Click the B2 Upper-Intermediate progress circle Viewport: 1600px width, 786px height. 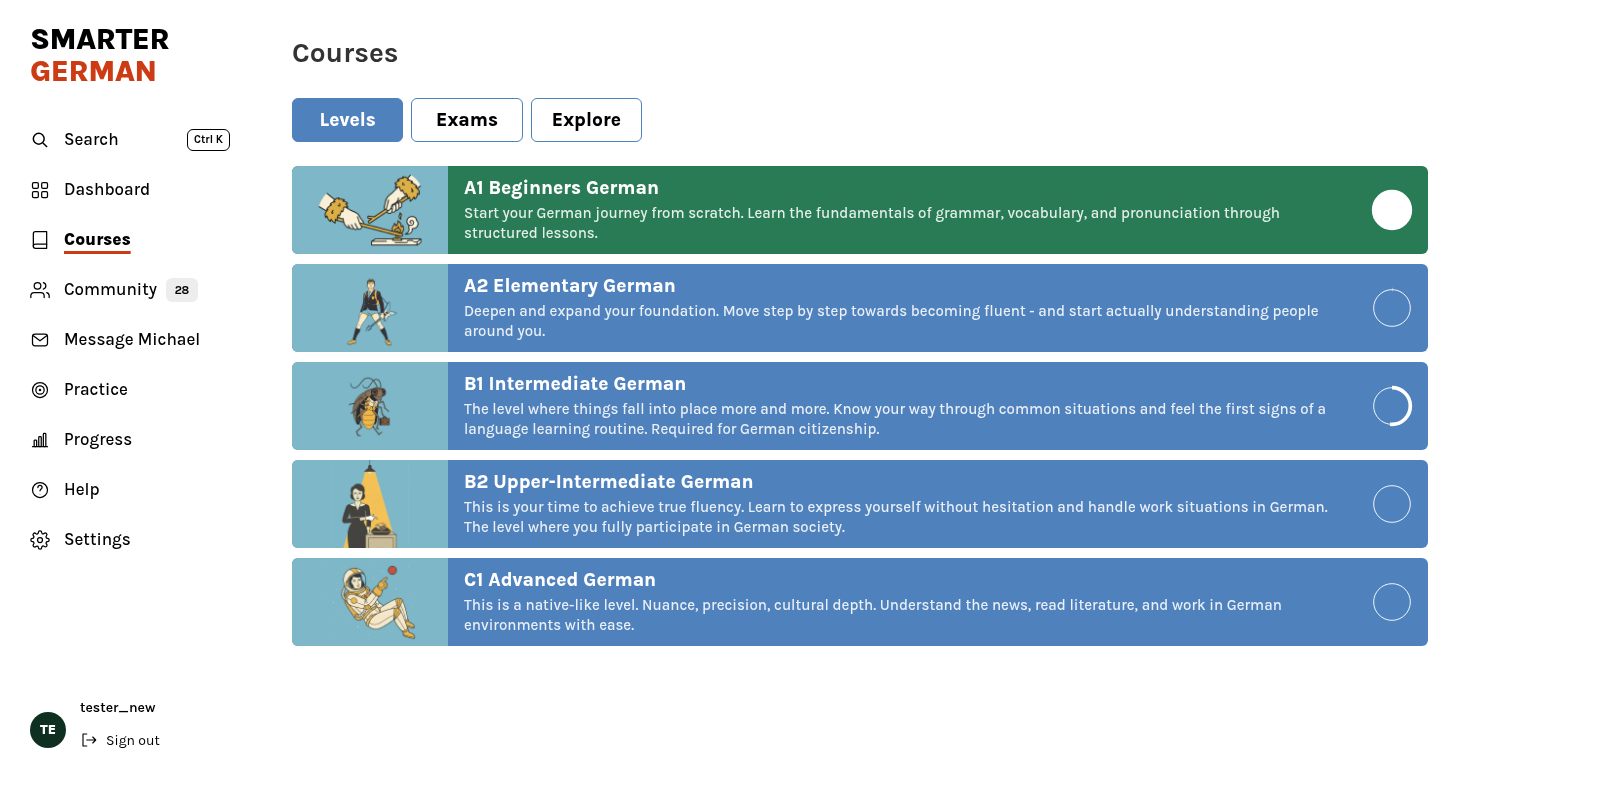pos(1392,504)
